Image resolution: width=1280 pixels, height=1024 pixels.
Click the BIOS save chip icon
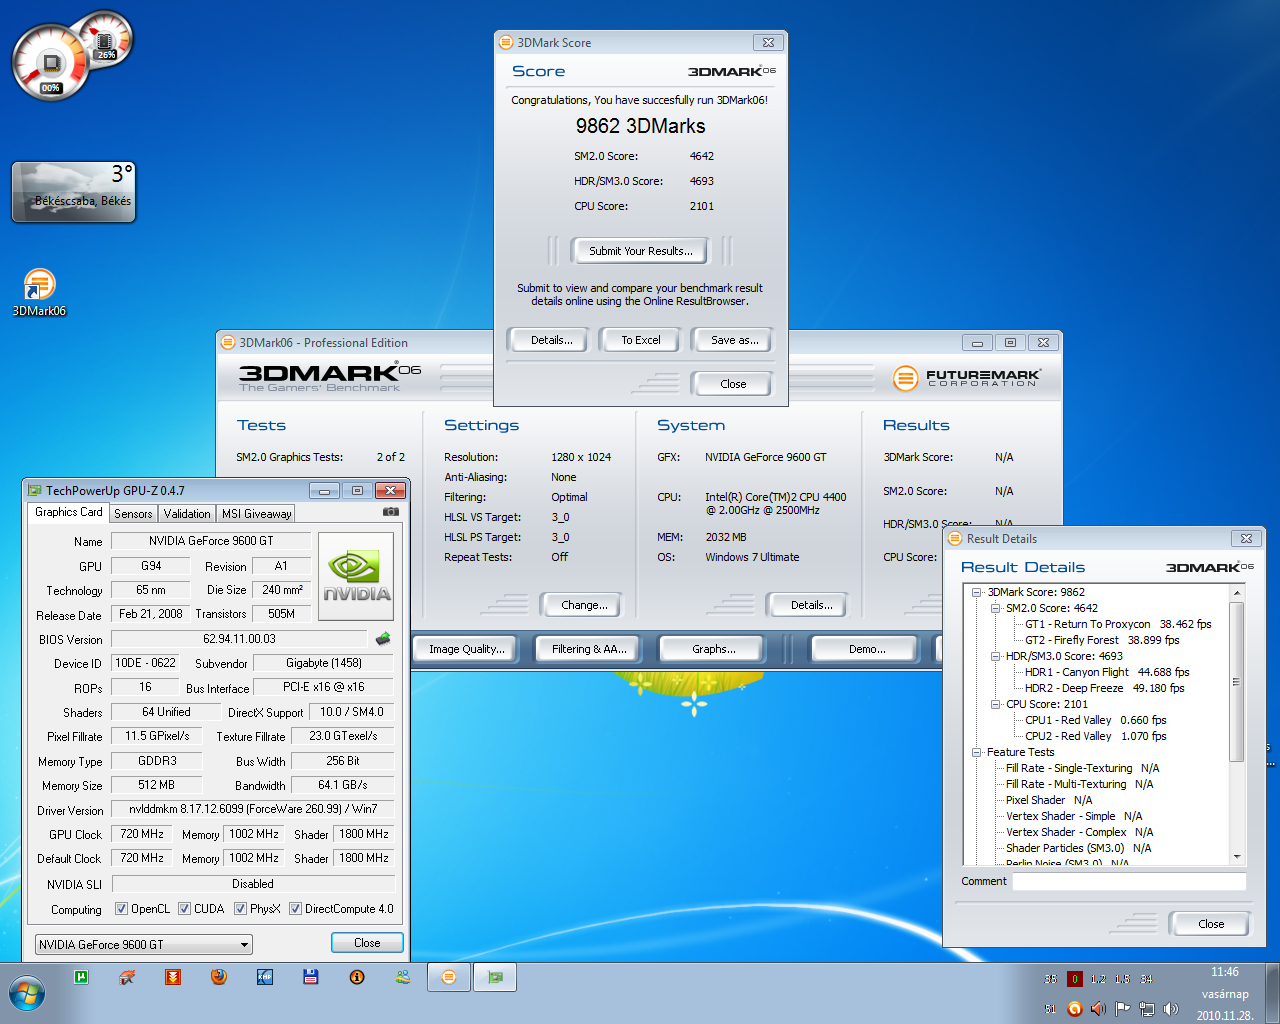(382, 639)
